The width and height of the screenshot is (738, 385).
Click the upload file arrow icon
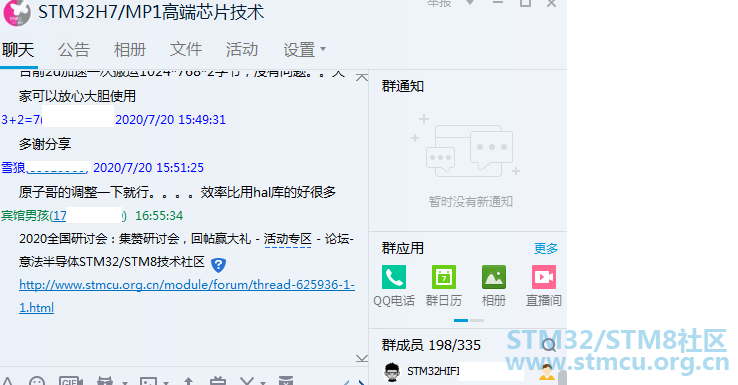(188, 381)
